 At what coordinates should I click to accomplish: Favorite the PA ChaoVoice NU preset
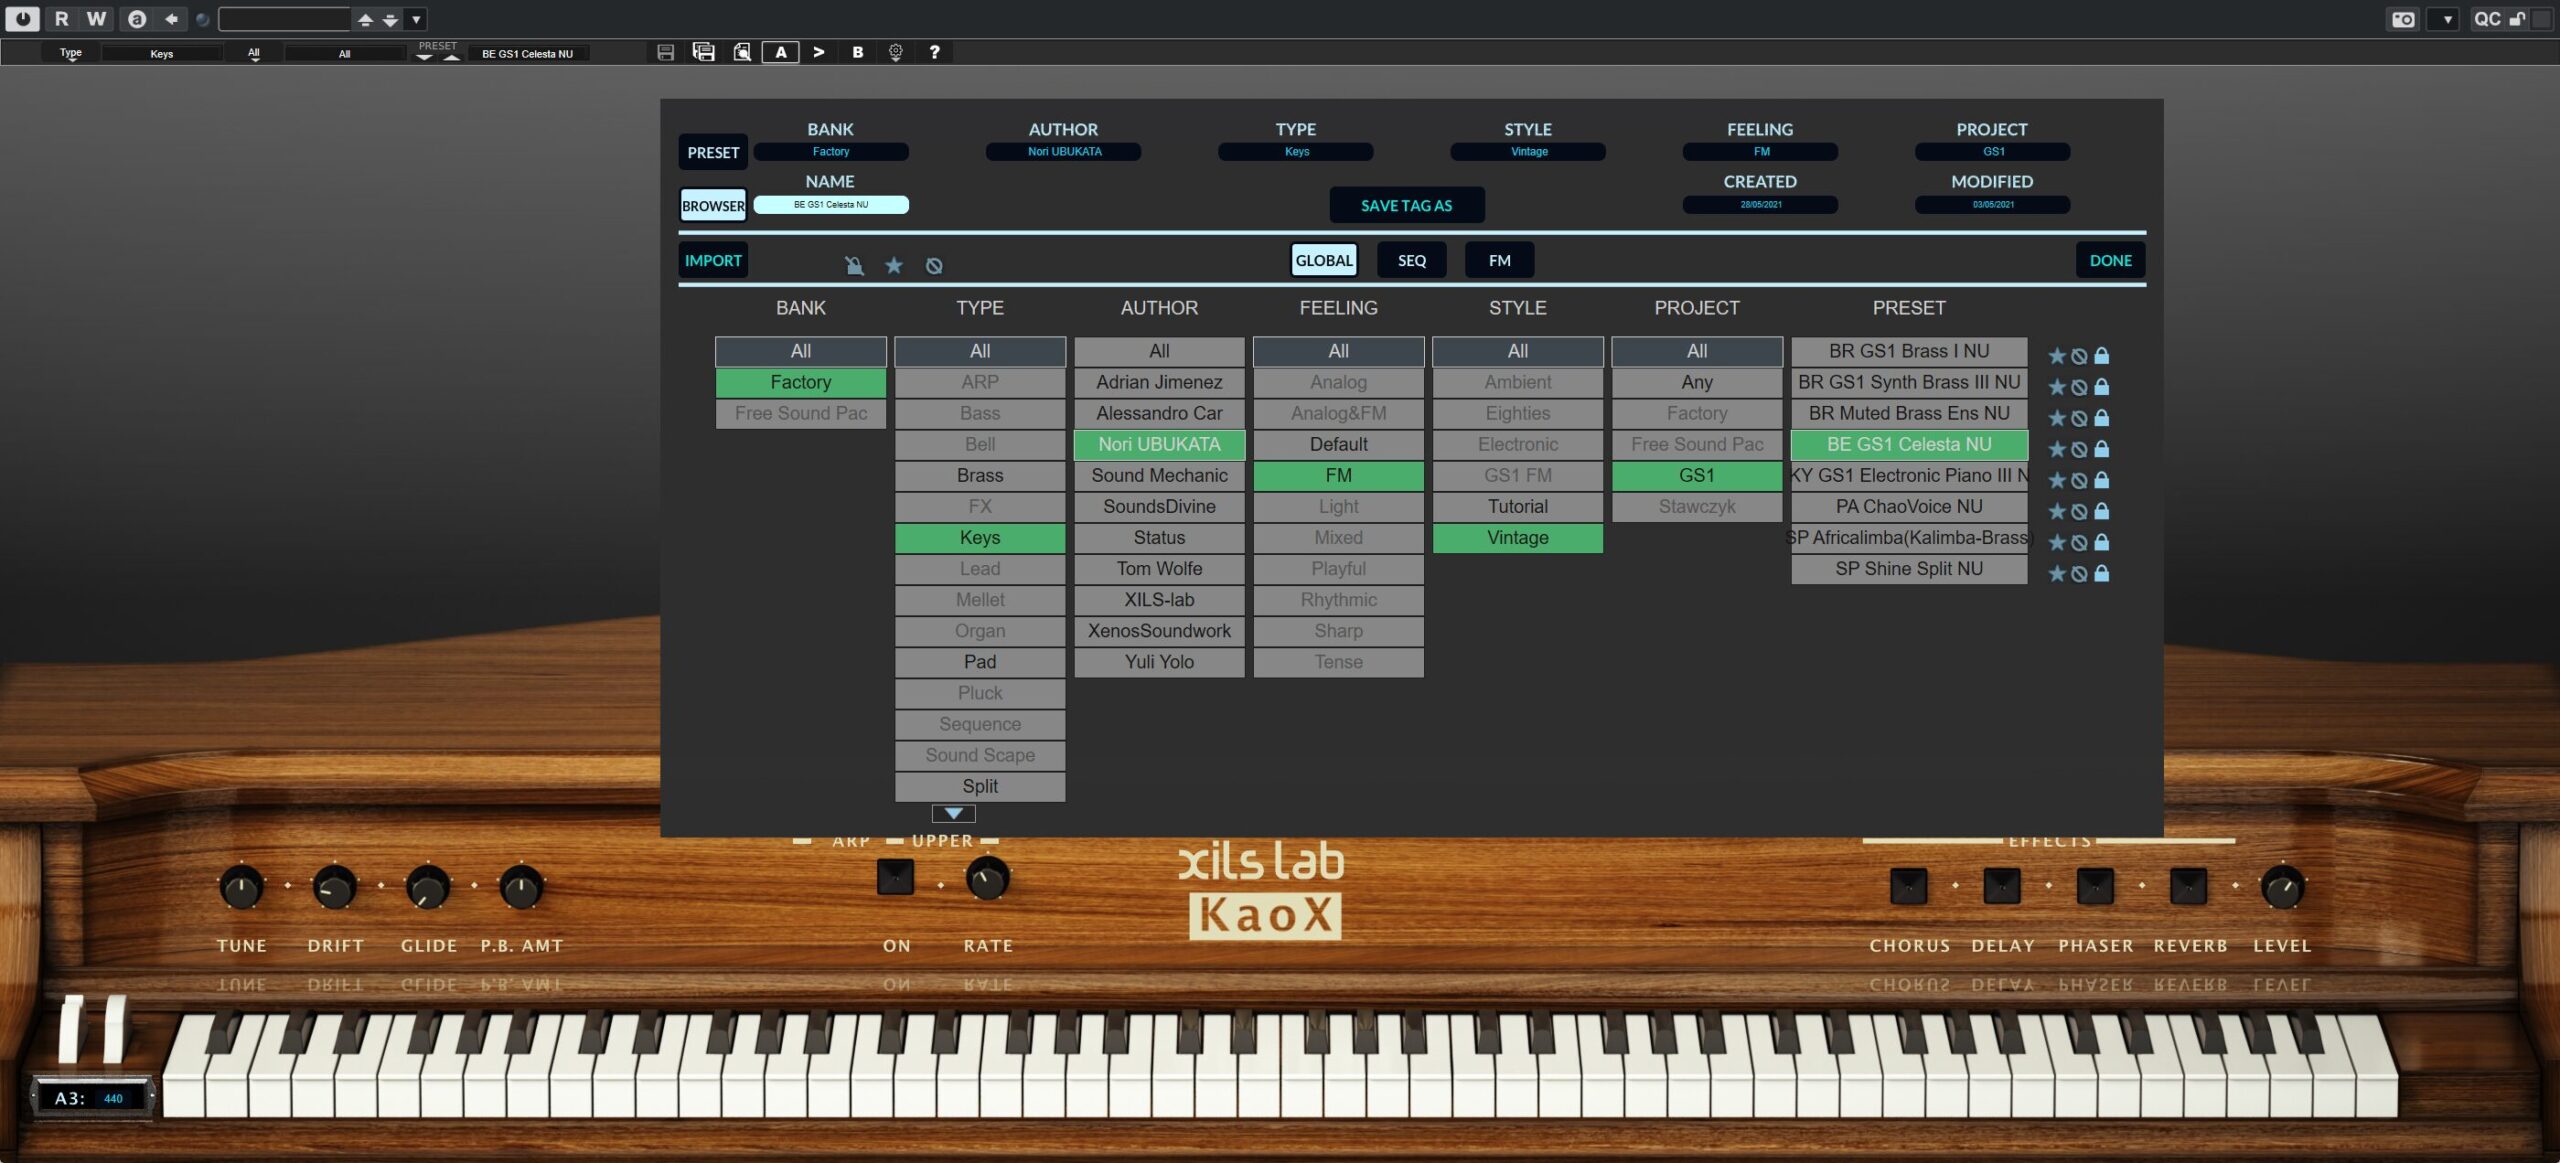[x=2056, y=511]
